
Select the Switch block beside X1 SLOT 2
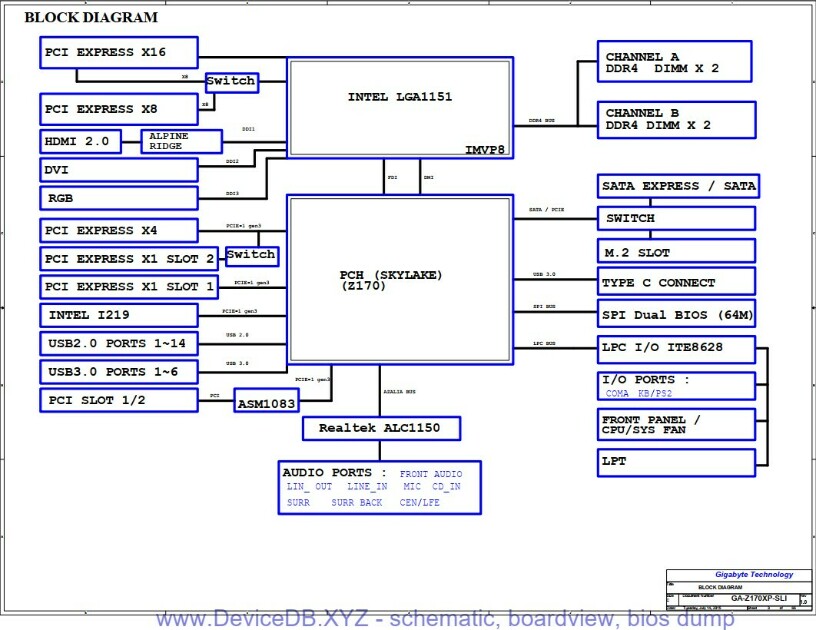point(252,256)
